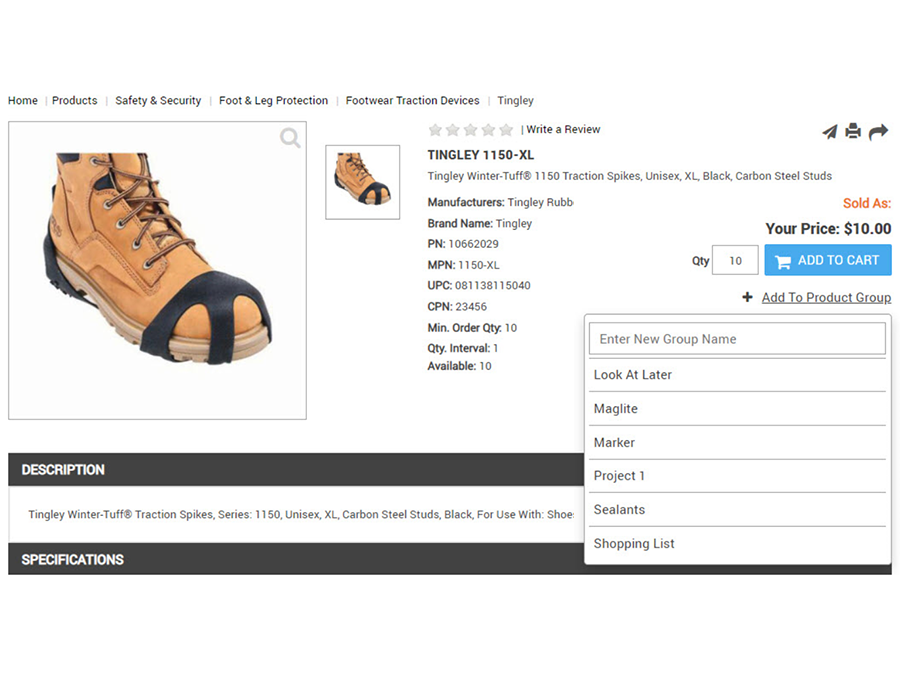This screenshot has height=673, width=900.
Task: Open Tingley breadcrumb link
Action: (515, 100)
